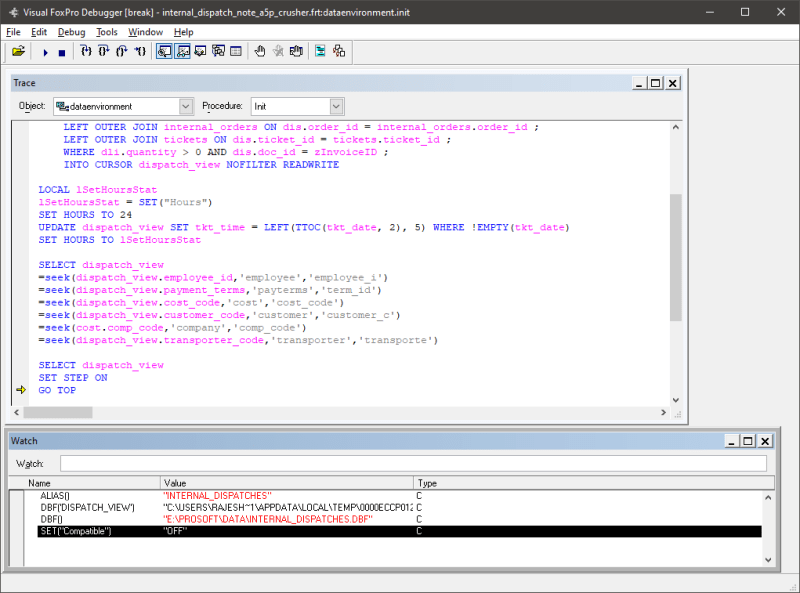
Task: Click the Watch list scroll up arrow
Action: 768,497
